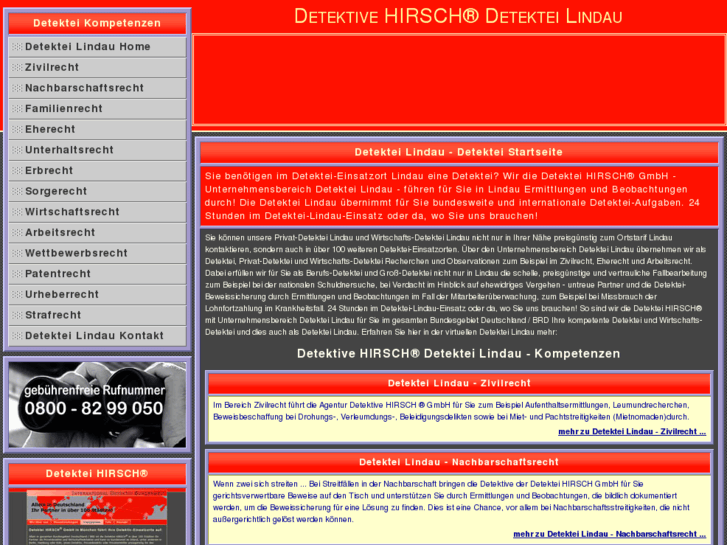The width and height of the screenshot is (727, 545).
Task: Click the bullet icon beside Erbrecht
Action: [x=17, y=171]
